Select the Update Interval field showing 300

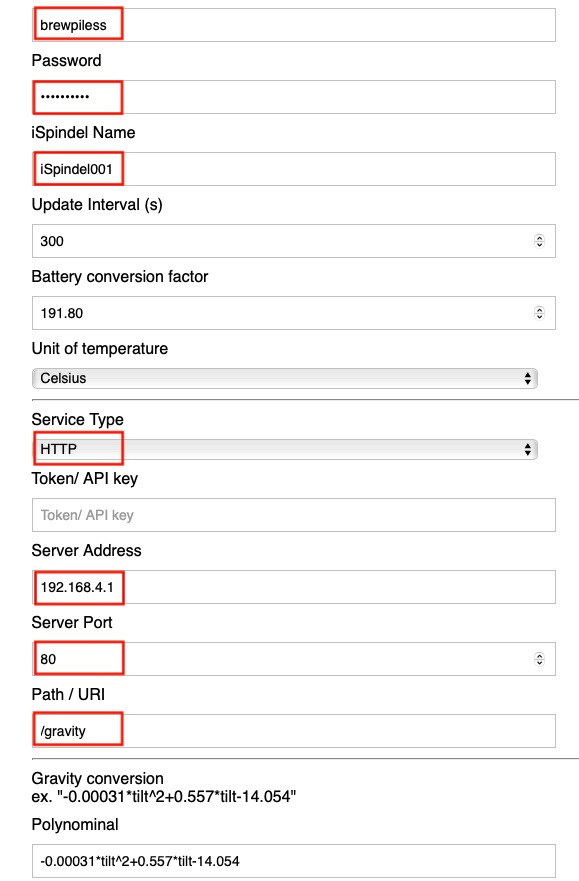click(x=294, y=241)
